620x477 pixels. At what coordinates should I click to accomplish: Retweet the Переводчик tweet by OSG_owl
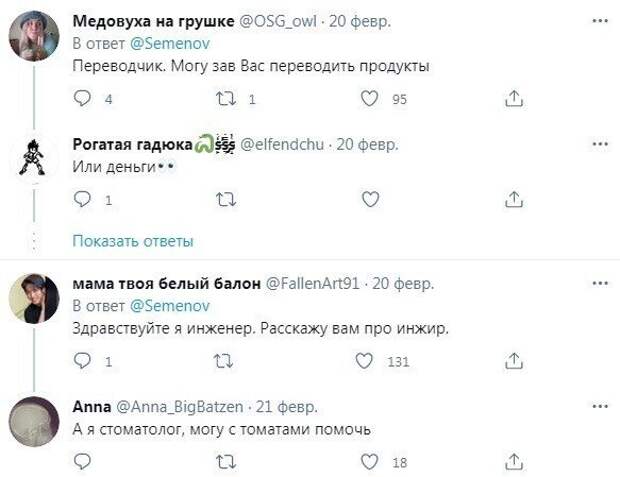[225, 99]
